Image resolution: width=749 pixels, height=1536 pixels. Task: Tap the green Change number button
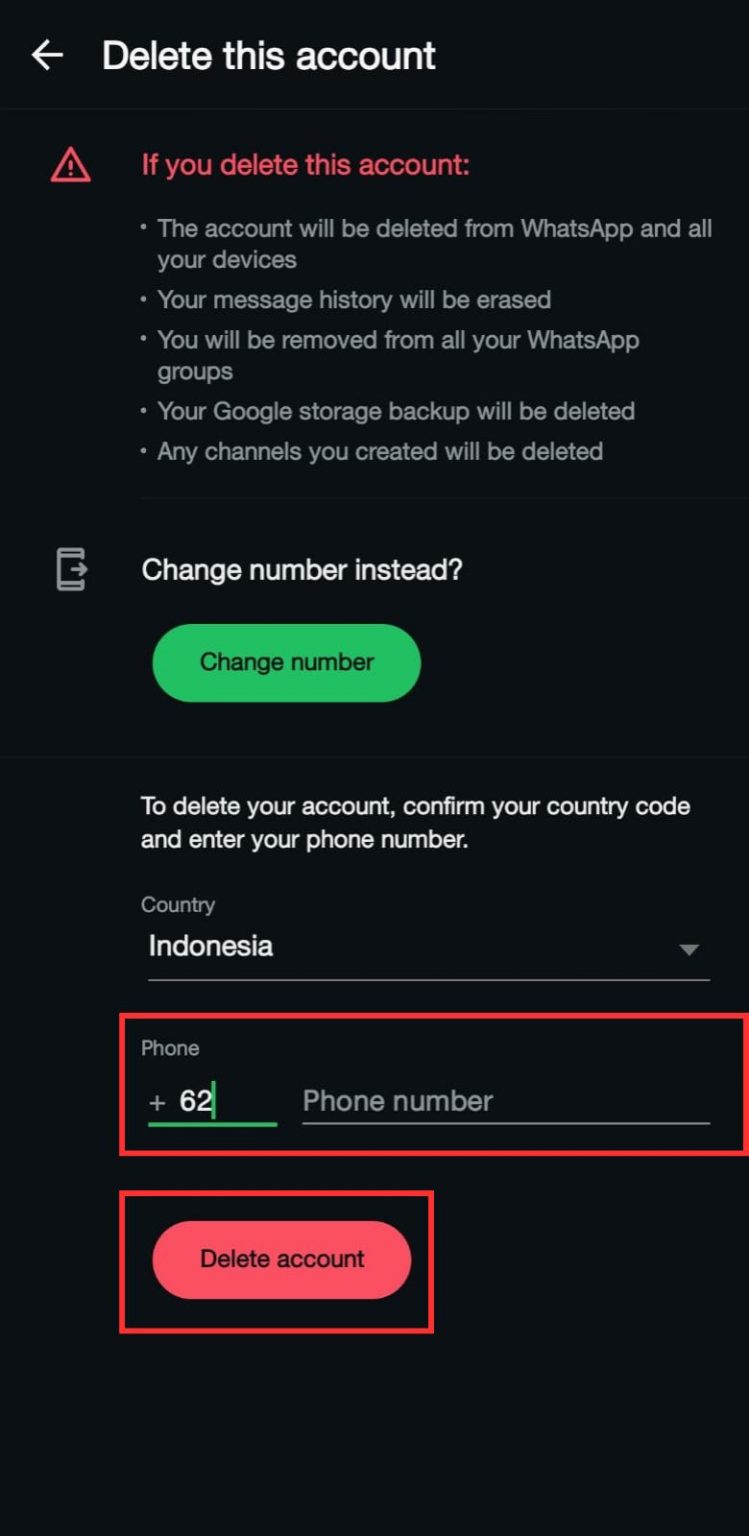click(x=286, y=662)
